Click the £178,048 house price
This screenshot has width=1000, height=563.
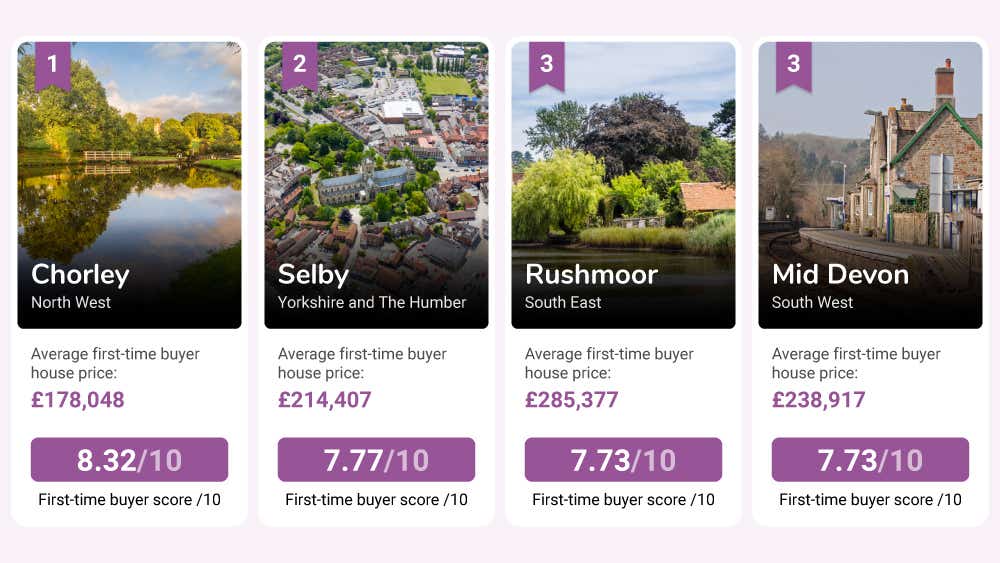click(78, 400)
